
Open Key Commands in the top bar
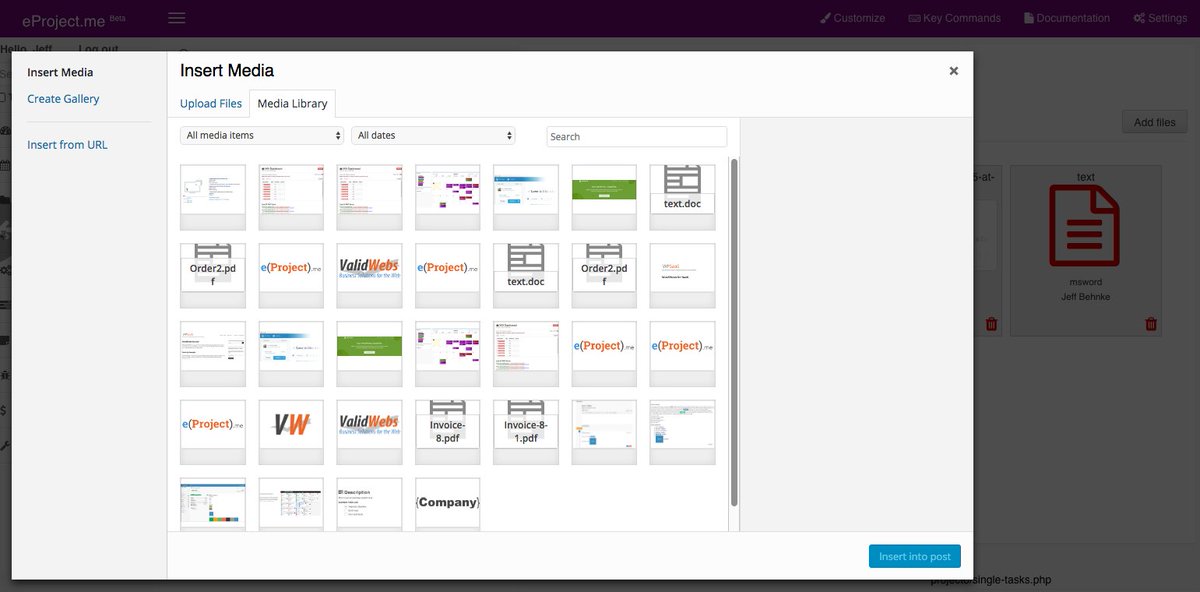(954, 18)
